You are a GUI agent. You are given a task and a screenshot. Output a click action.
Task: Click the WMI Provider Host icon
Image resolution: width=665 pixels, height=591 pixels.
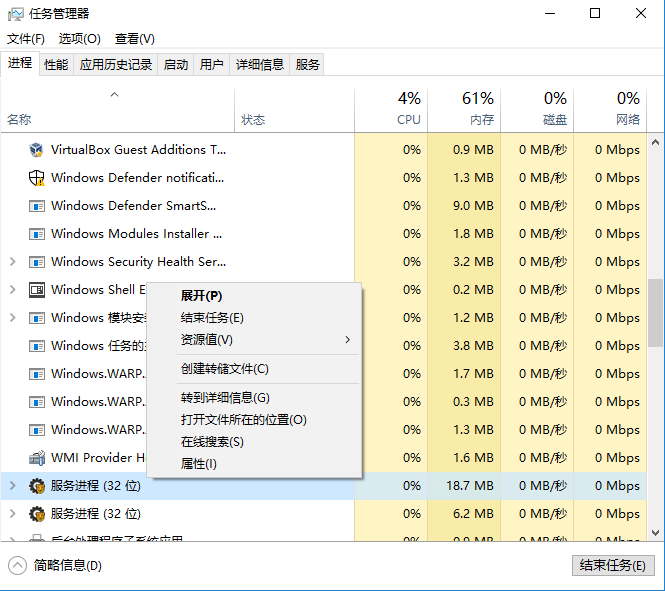click(36, 458)
